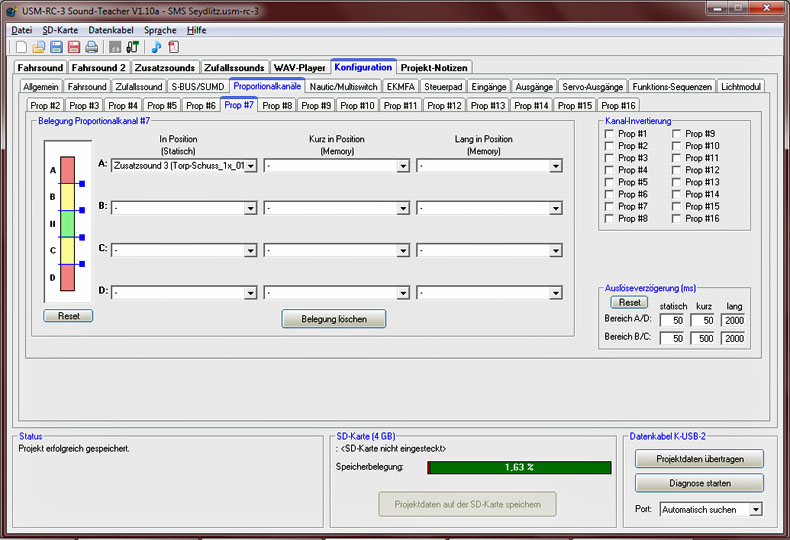Switch to the Zusatzsounds tab
The width and height of the screenshot is (790, 540).
click(165, 68)
